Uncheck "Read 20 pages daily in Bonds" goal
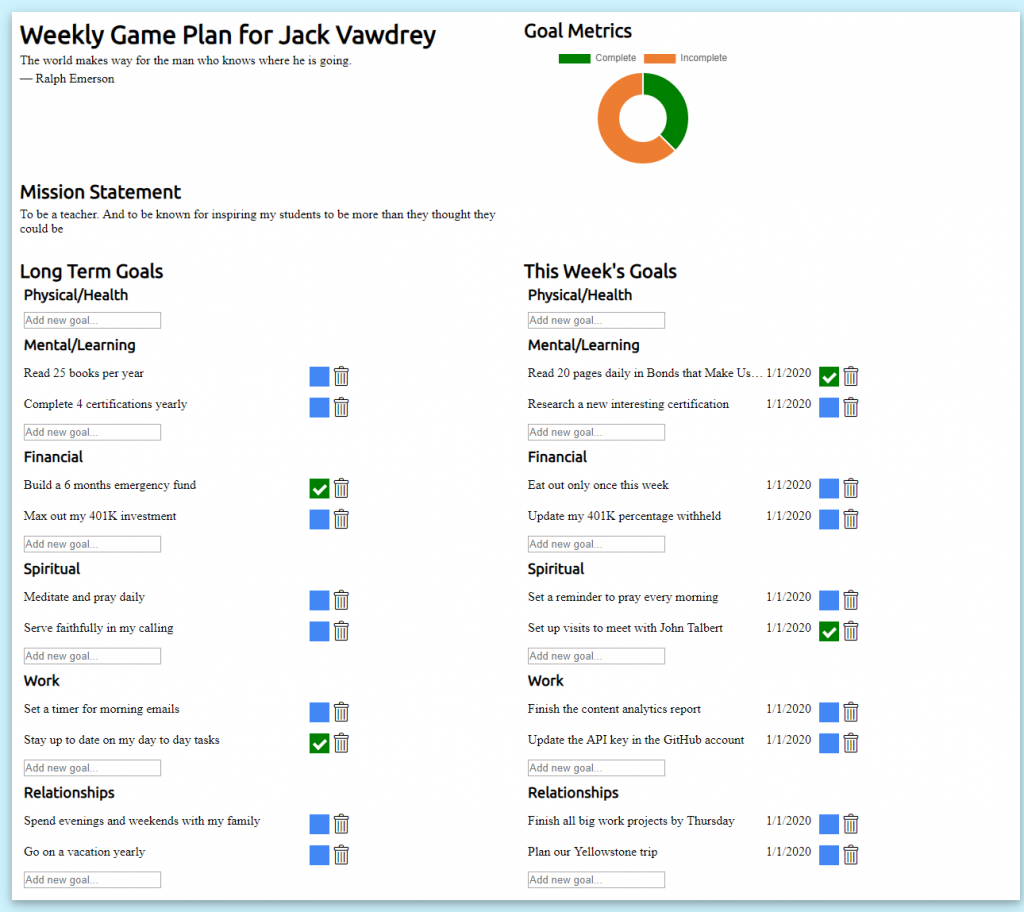 coord(828,376)
